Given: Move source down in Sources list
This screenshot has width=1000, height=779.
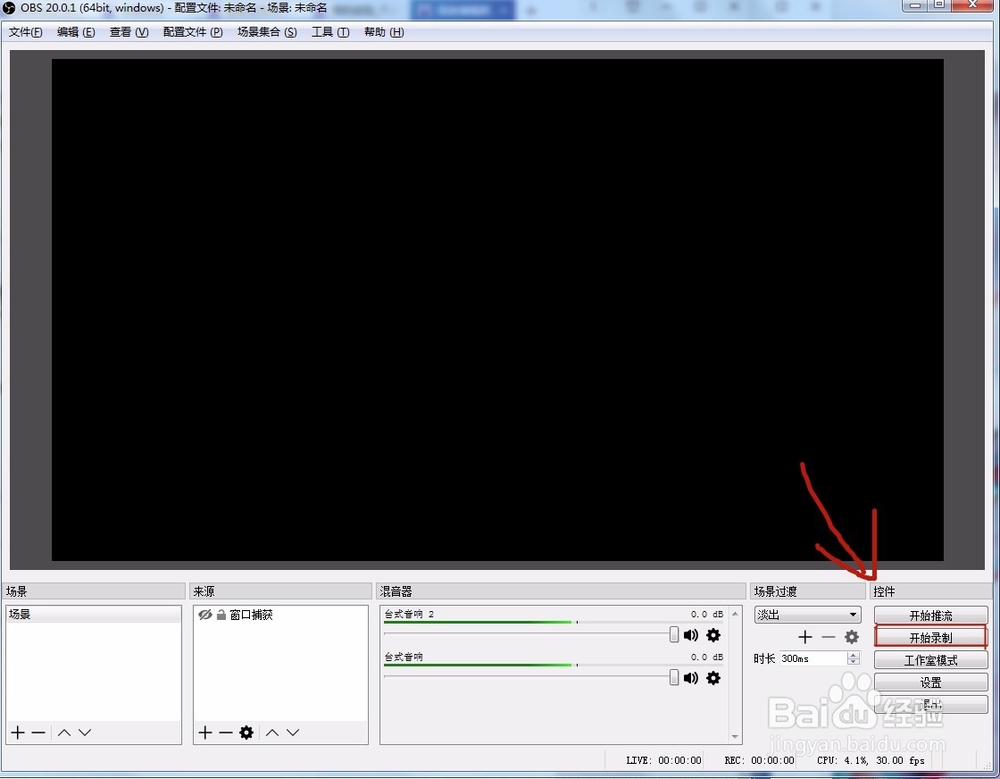Looking at the screenshot, I should 293,732.
